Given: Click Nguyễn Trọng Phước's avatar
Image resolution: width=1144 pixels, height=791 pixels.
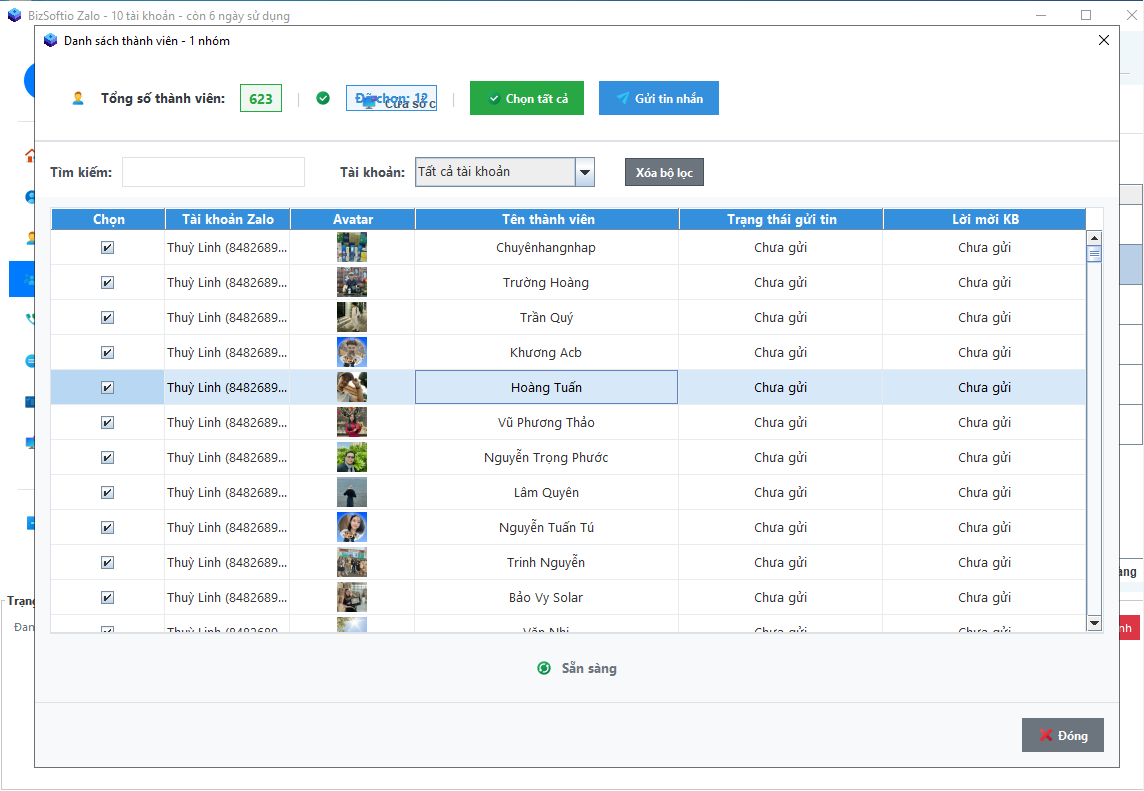Looking at the screenshot, I should 352,458.
